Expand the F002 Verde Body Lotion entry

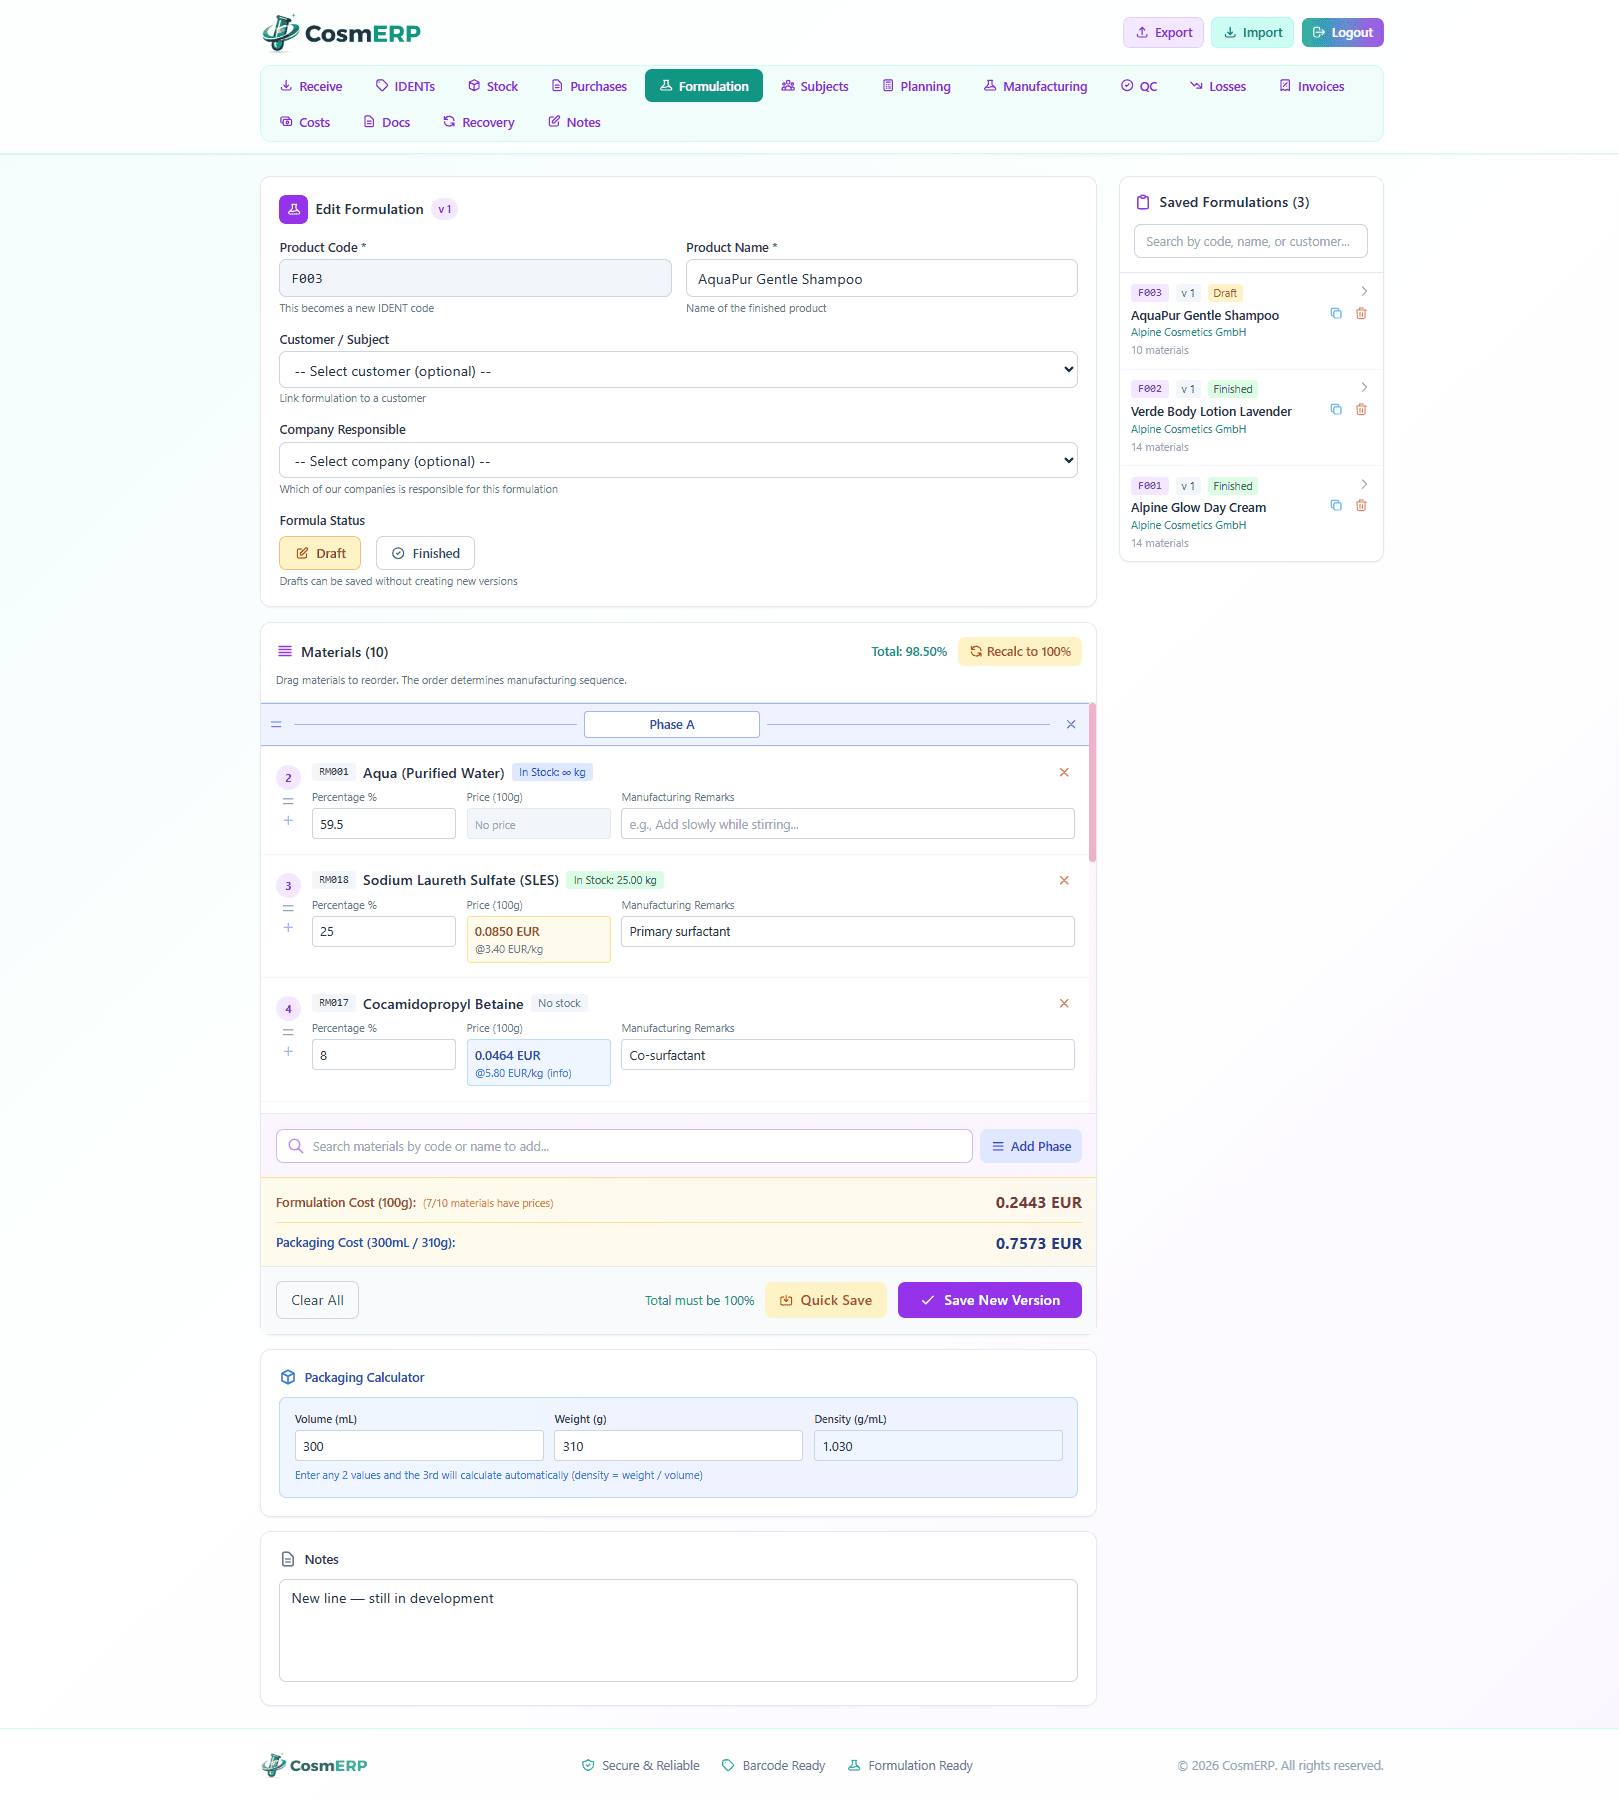coord(1364,387)
